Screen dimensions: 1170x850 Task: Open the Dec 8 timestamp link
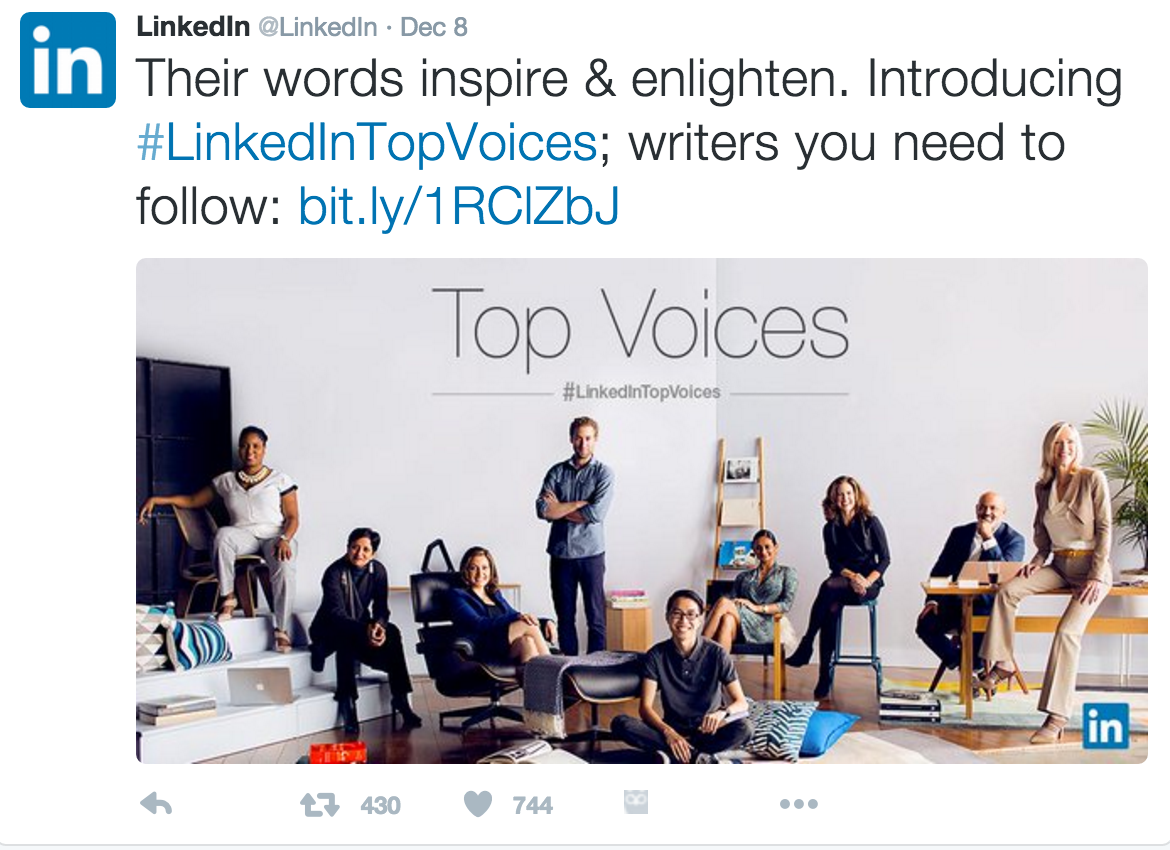pos(433,27)
